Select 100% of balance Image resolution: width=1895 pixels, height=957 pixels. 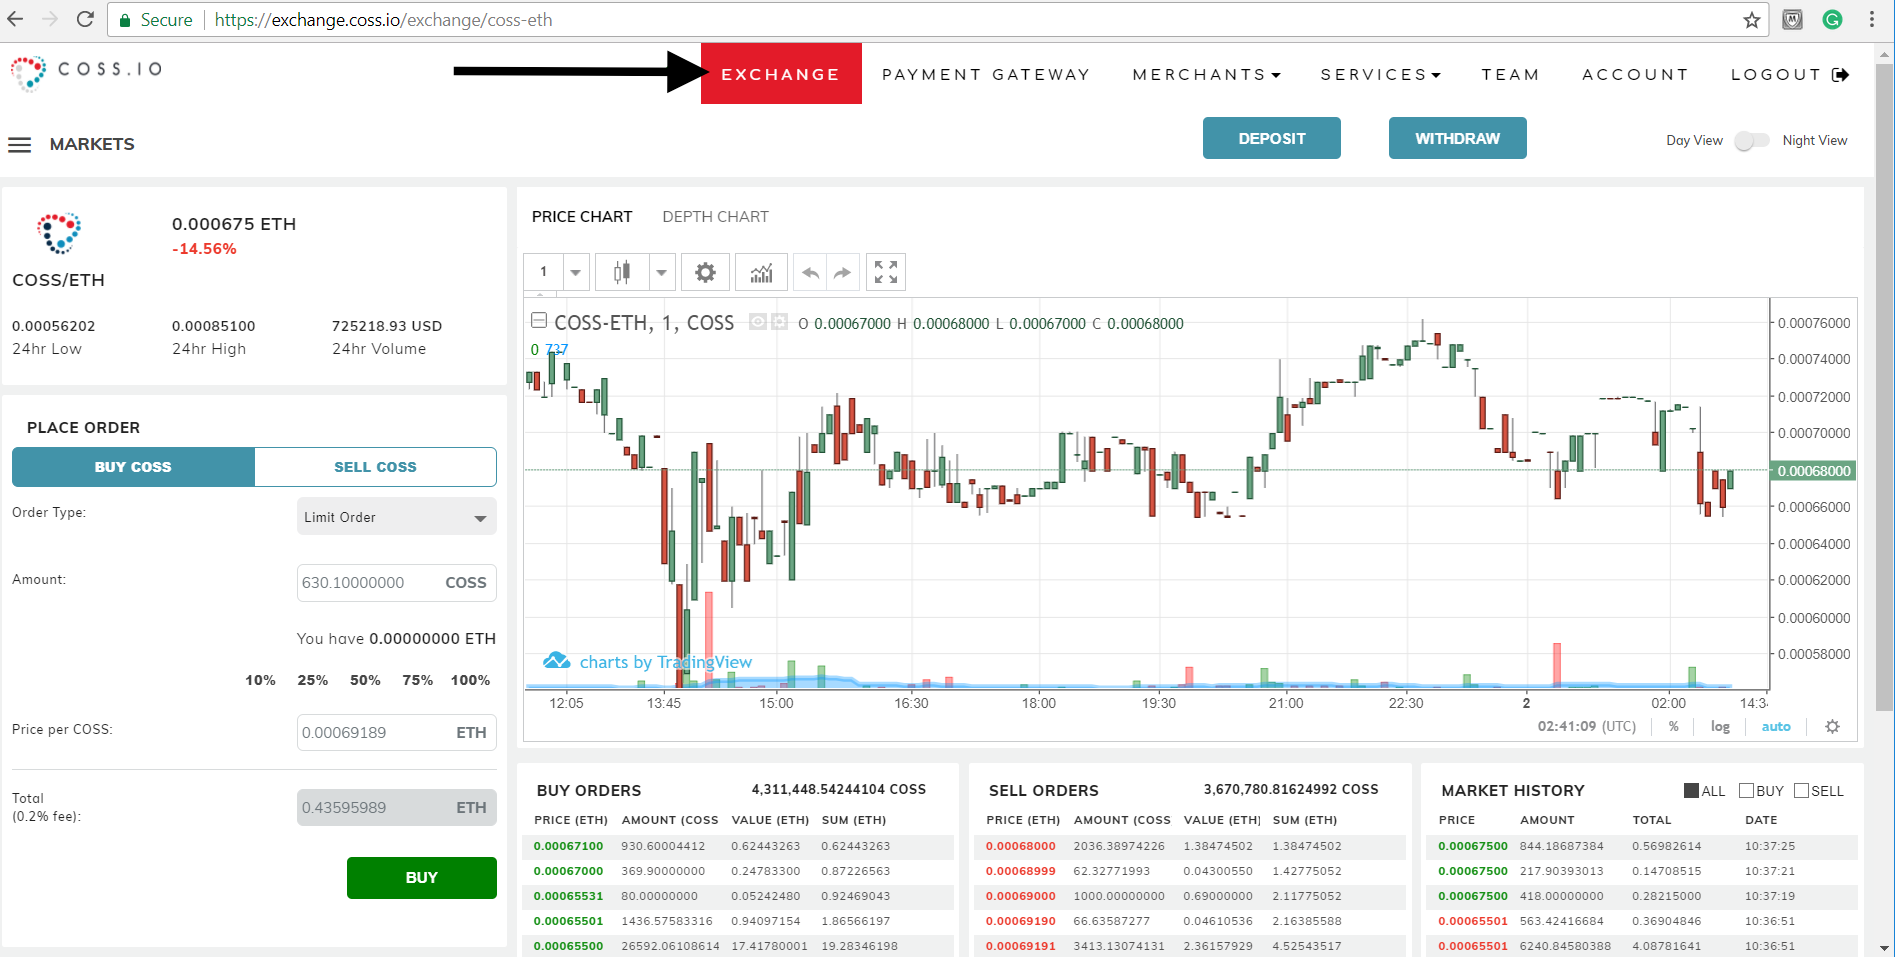pyautogui.click(x=471, y=681)
